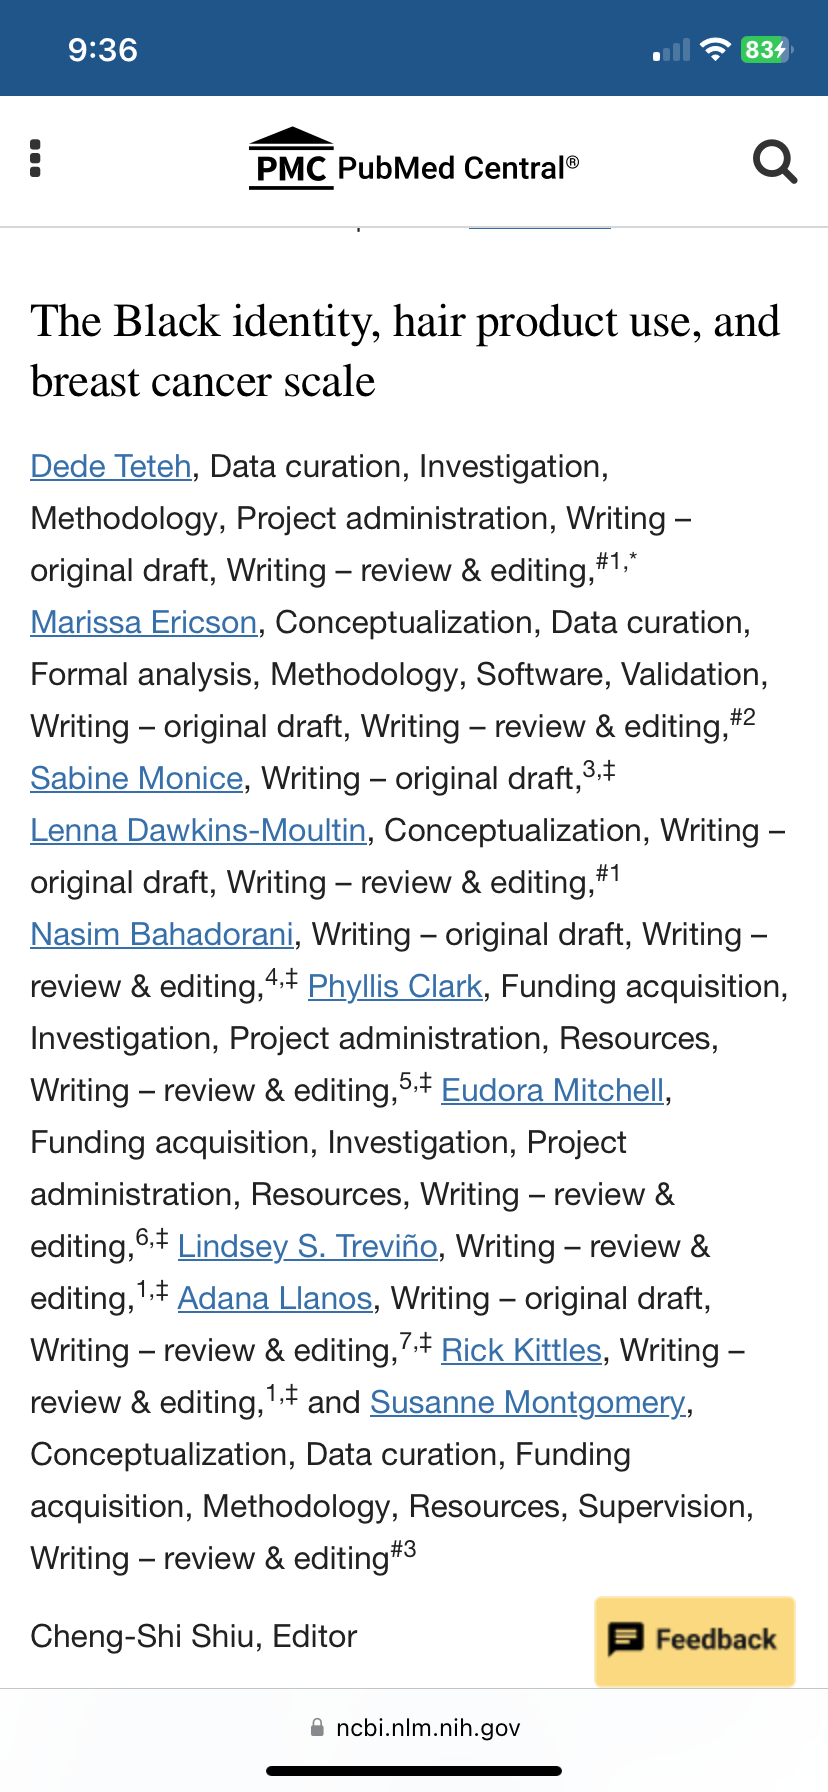Image resolution: width=828 pixels, height=1792 pixels.
Task: Select the Sabine Monice link
Action: coord(136,778)
